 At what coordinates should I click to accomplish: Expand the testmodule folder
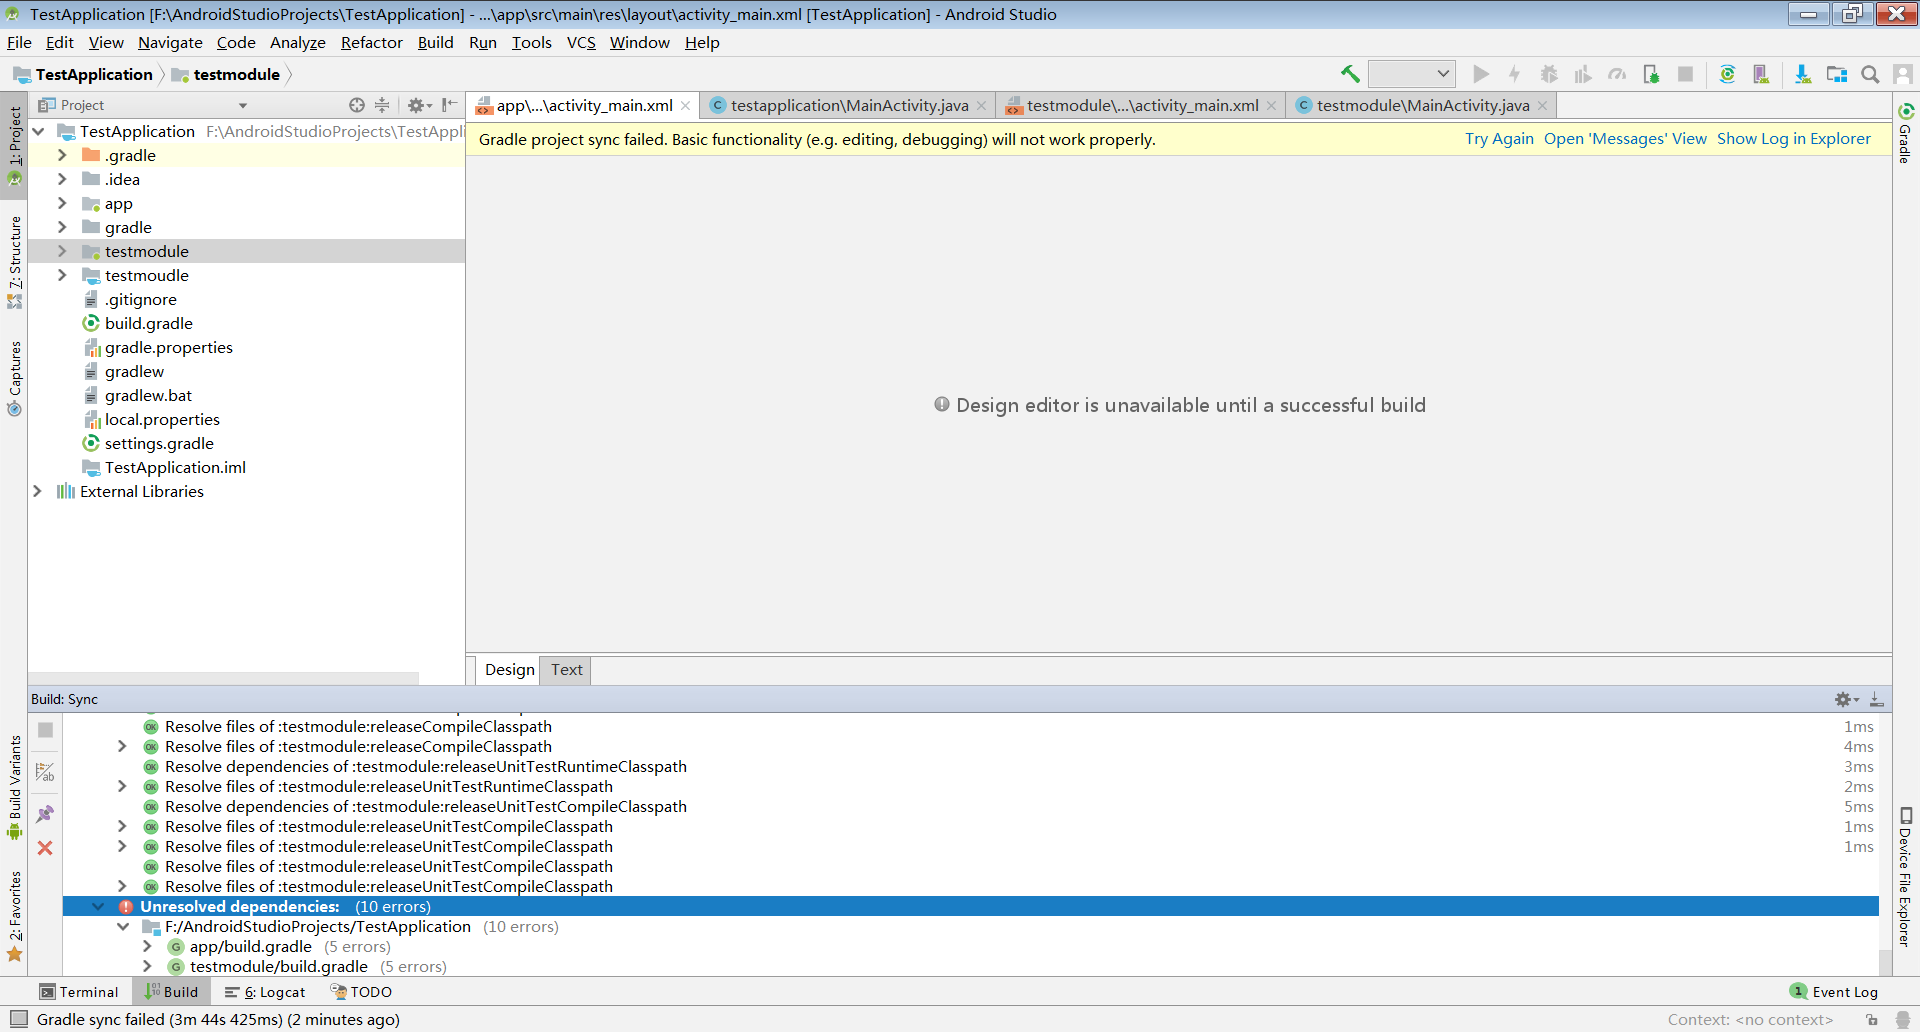tap(62, 251)
